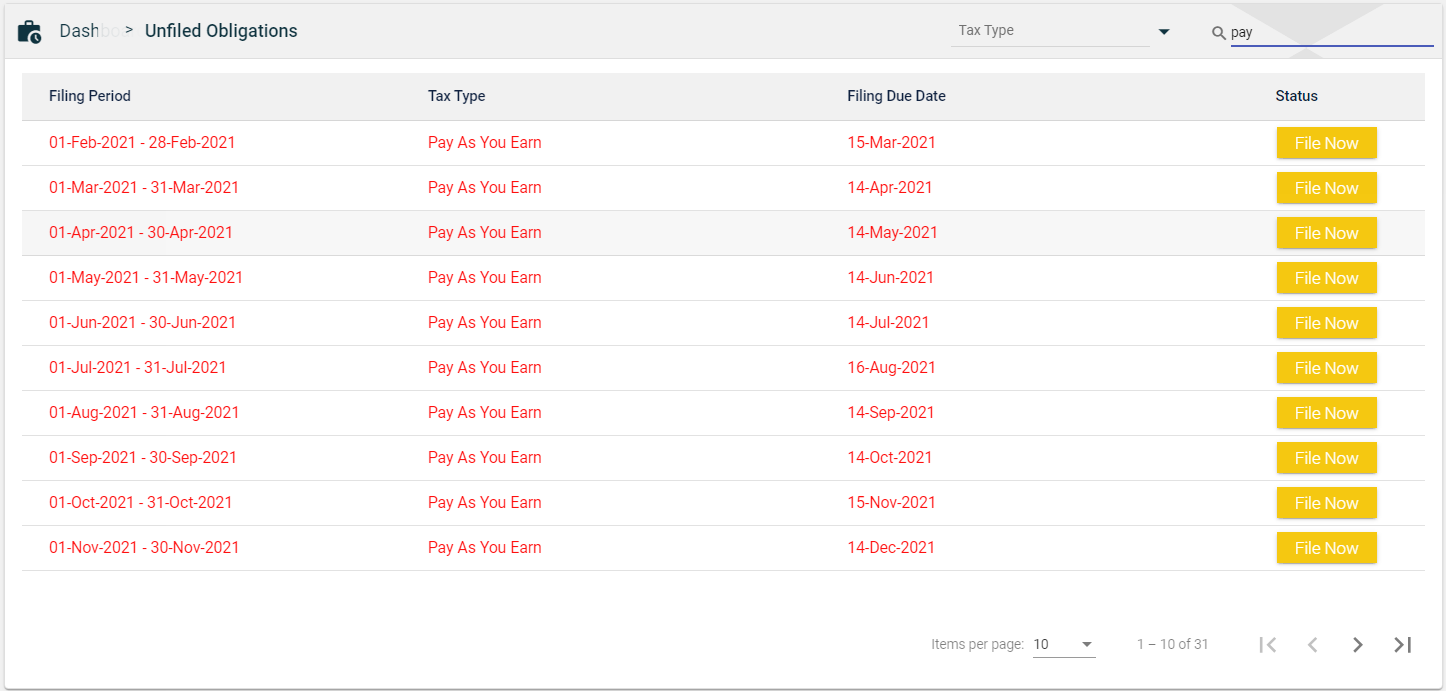This screenshot has width=1446, height=691.
Task: Go to the first page of results
Action: tap(1268, 645)
